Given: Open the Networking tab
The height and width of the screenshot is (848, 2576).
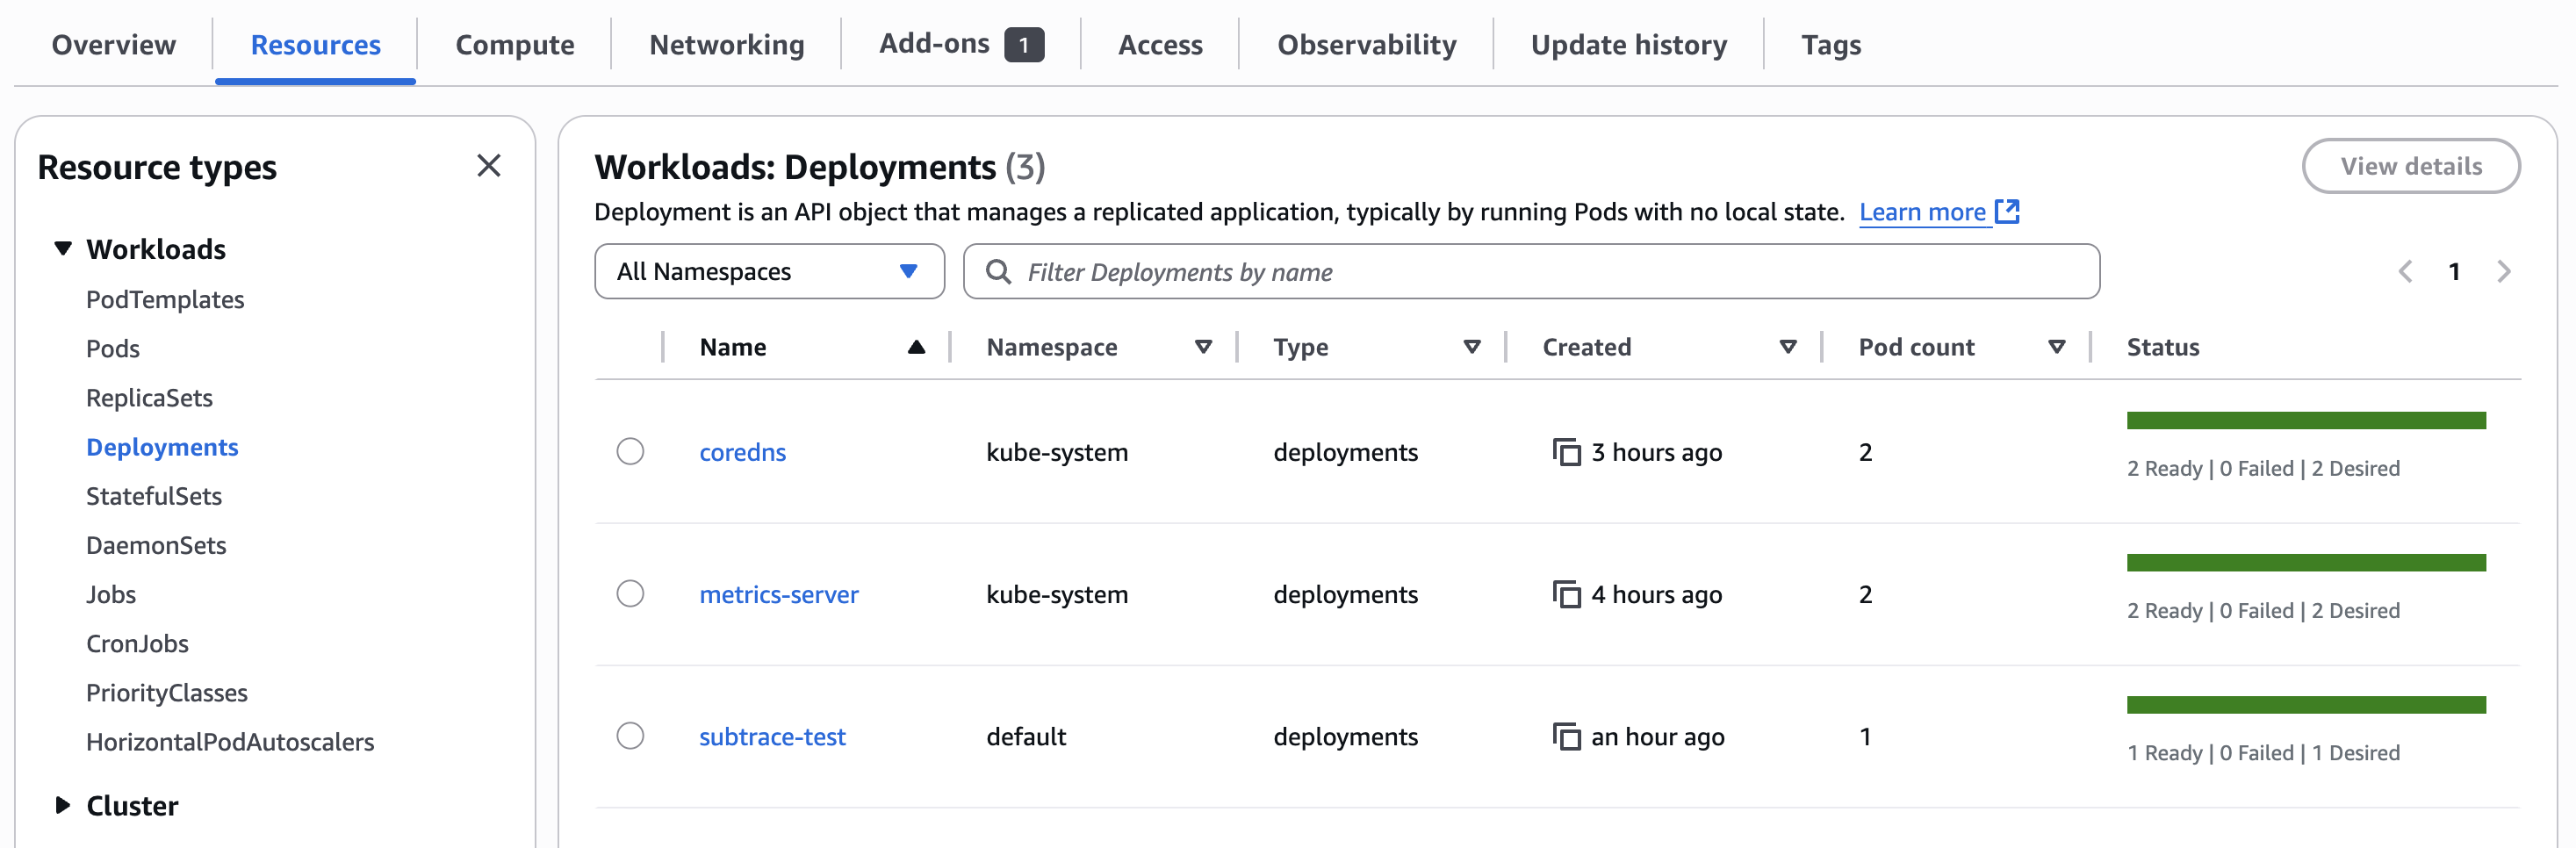Looking at the screenshot, I should point(726,45).
